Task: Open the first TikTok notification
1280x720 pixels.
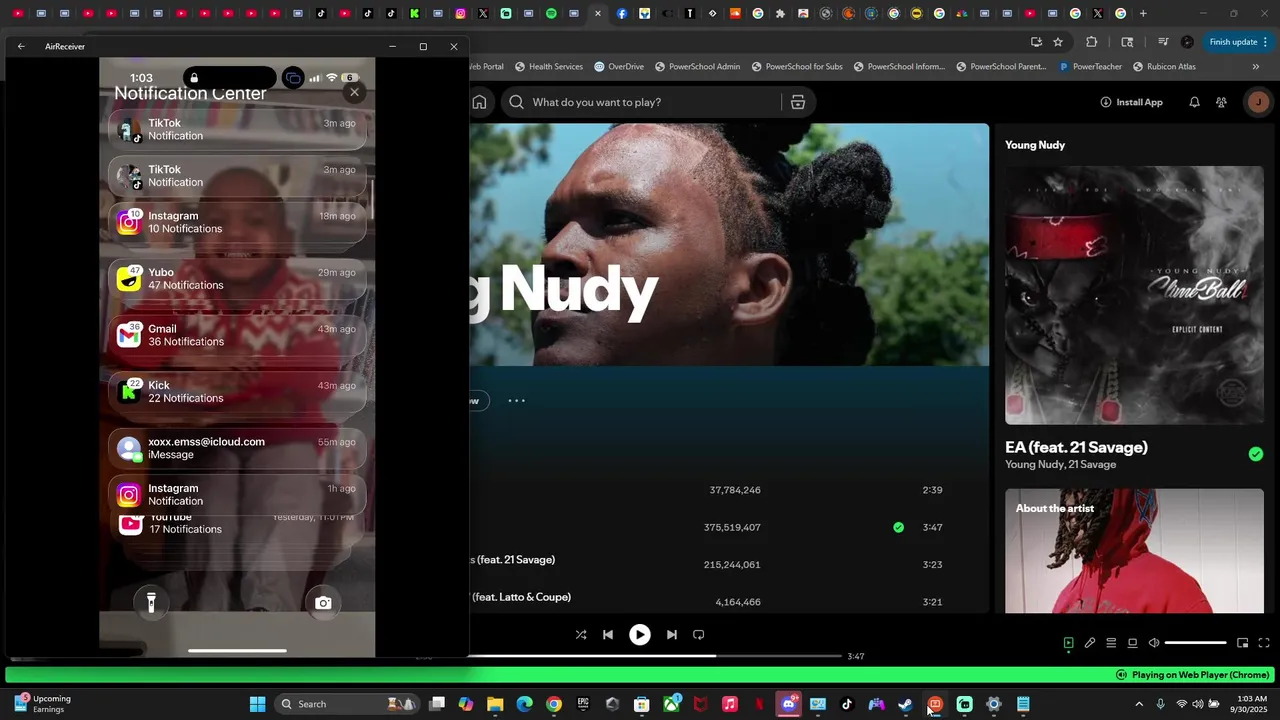Action: tap(237, 129)
